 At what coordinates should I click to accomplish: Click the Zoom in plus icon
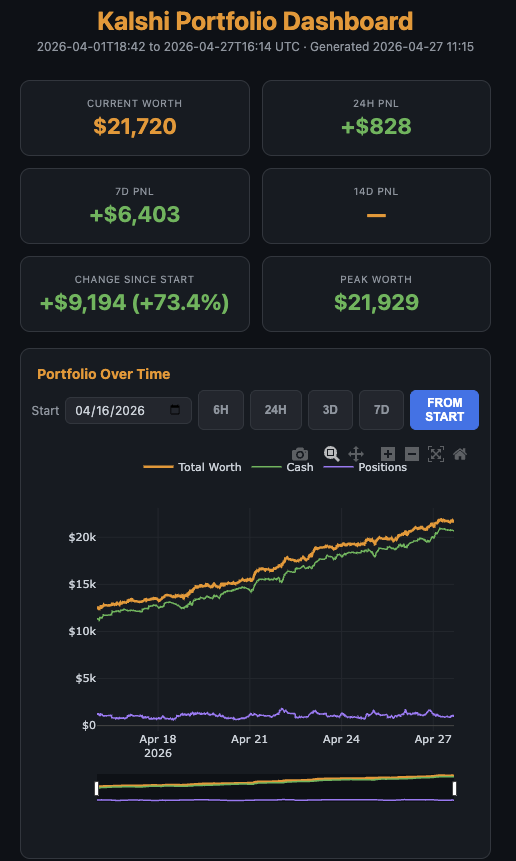[x=388, y=454]
